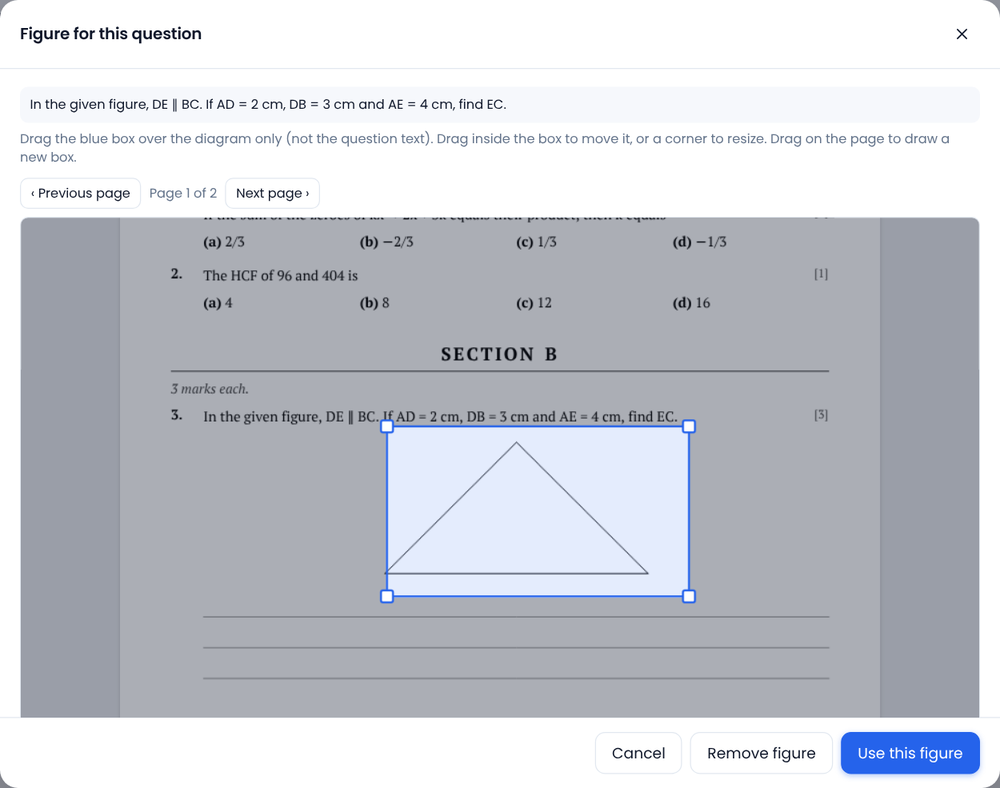Click the 'Figure for this question' title
Viewport: 1000px width, 788px height.
pos(111,34)
